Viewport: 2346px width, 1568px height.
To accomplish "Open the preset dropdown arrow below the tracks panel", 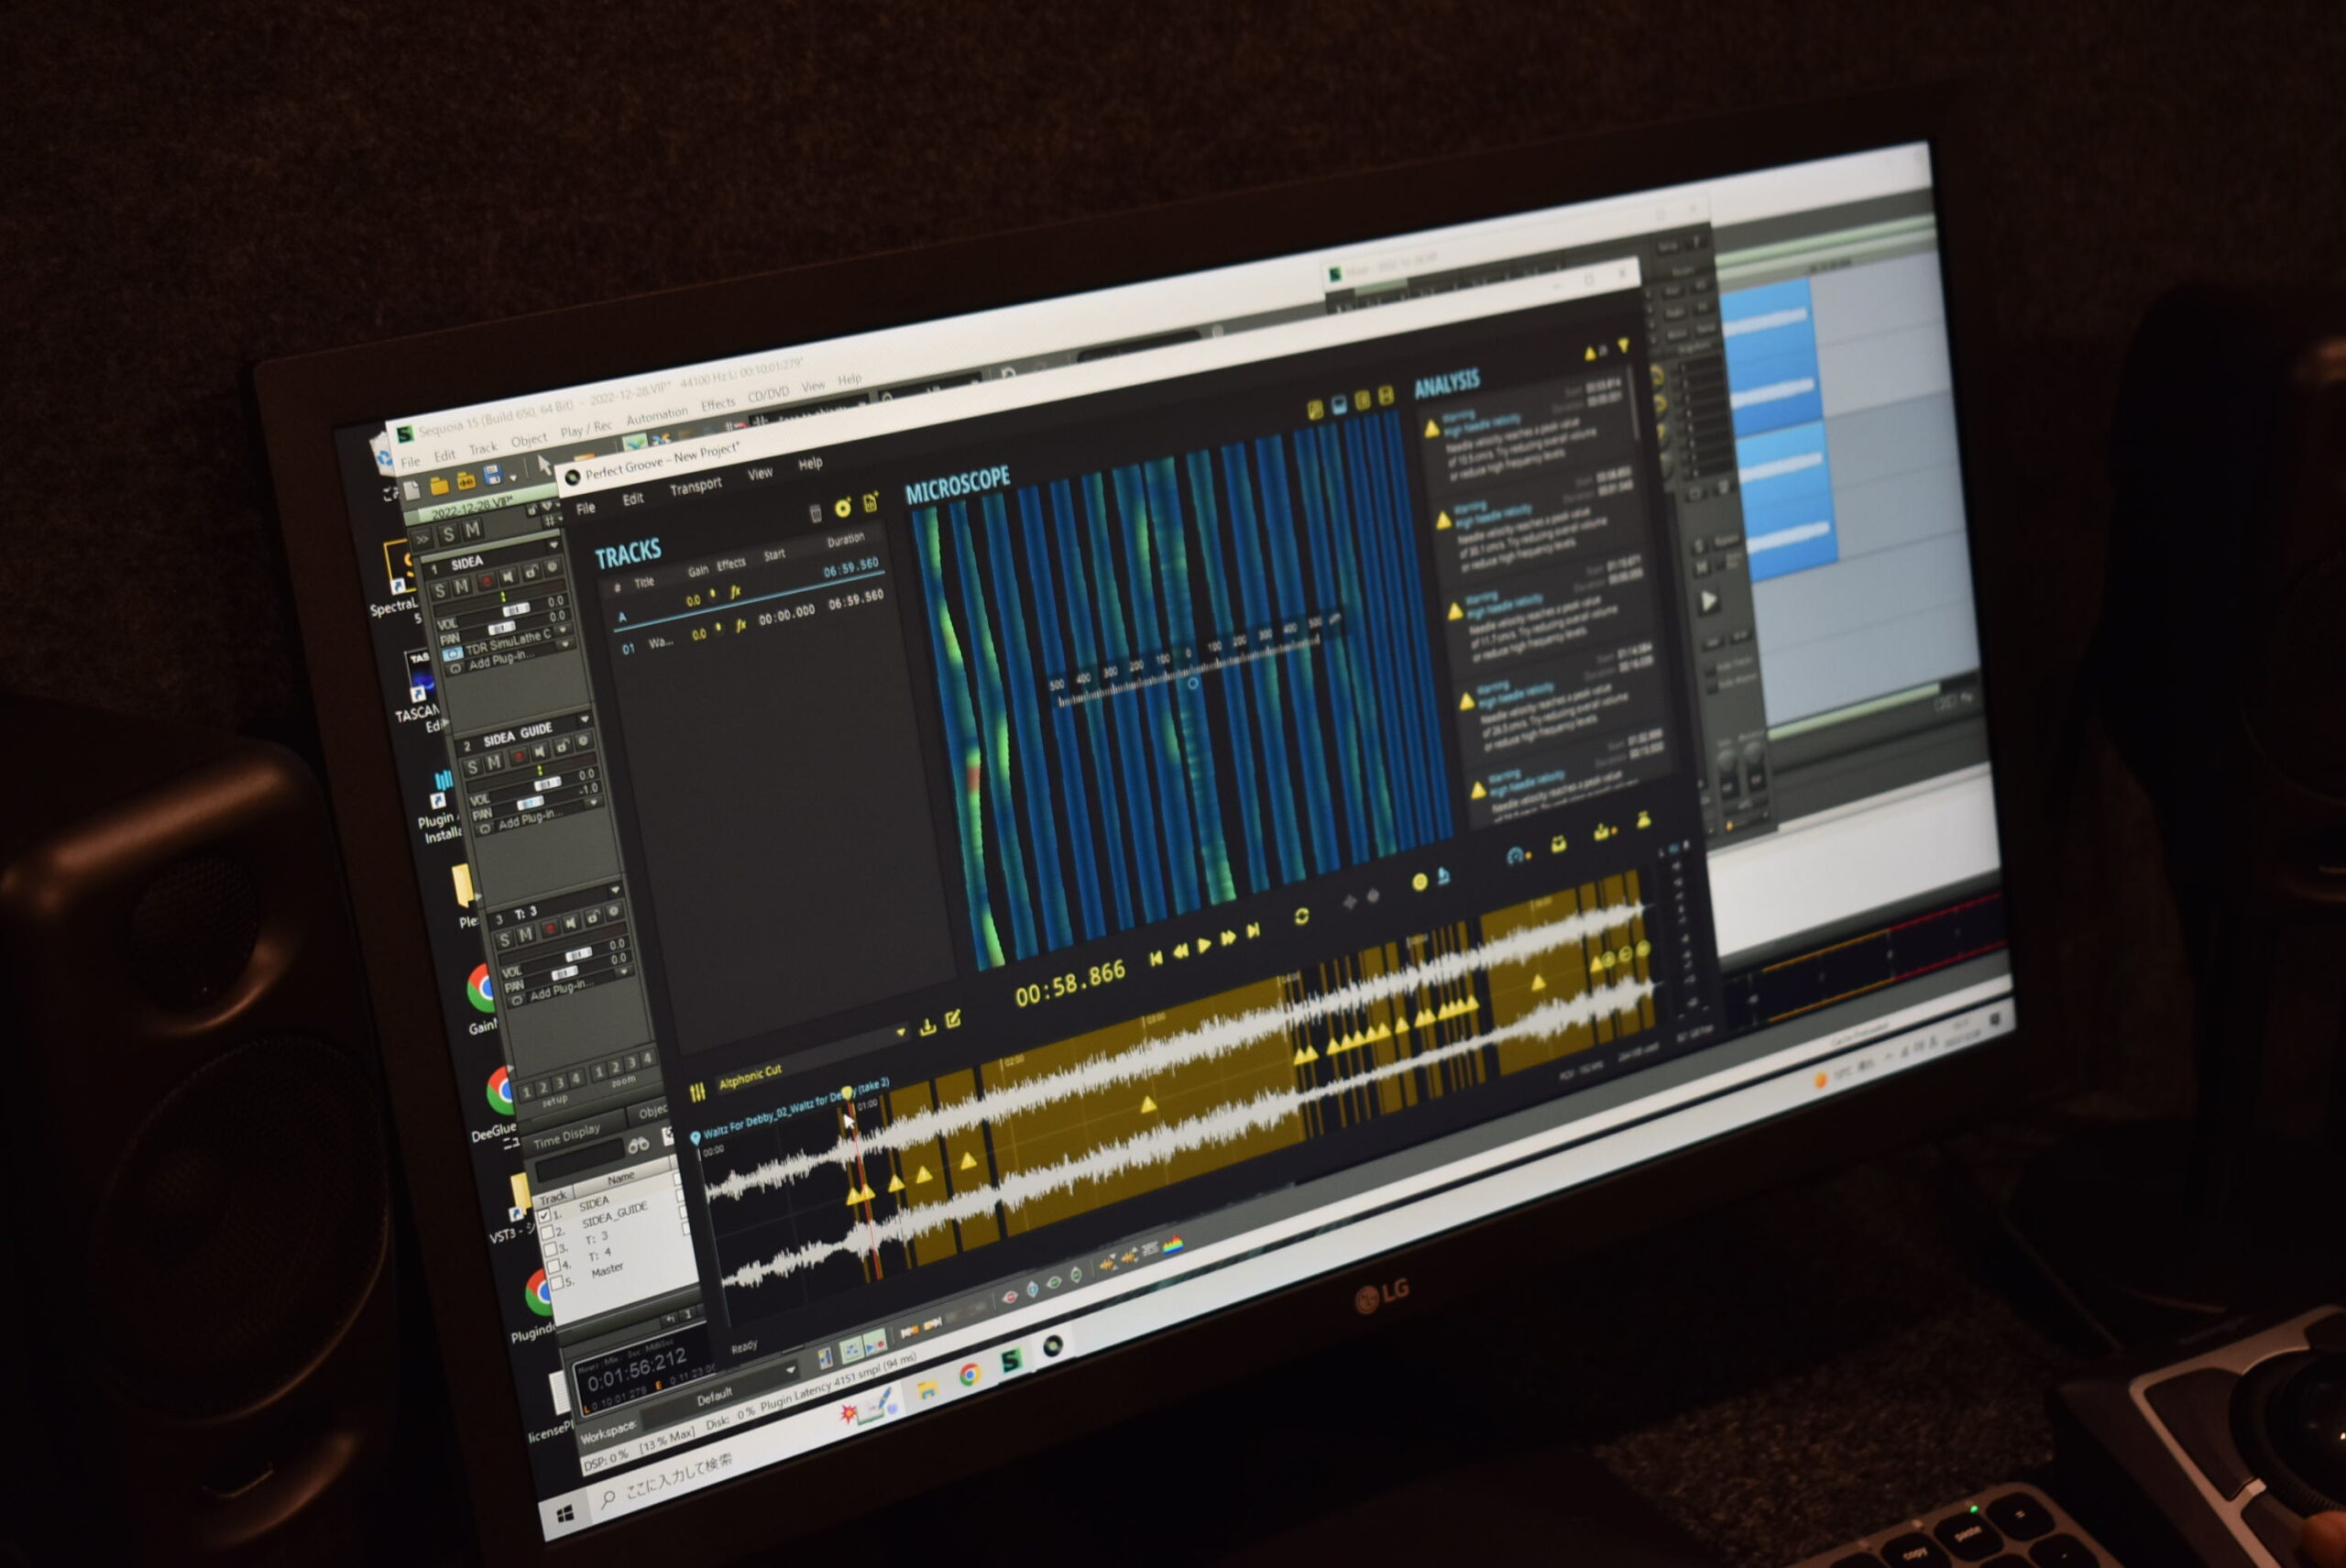I will [901, 1032].
